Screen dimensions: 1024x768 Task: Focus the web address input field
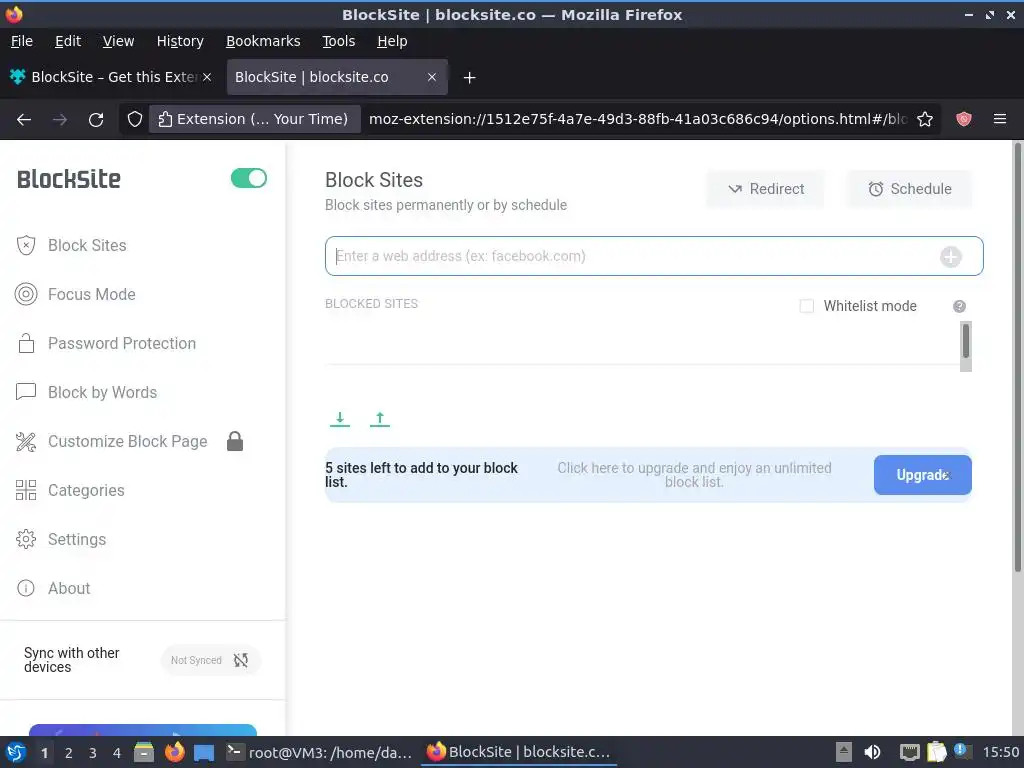(x=654, y=256)
